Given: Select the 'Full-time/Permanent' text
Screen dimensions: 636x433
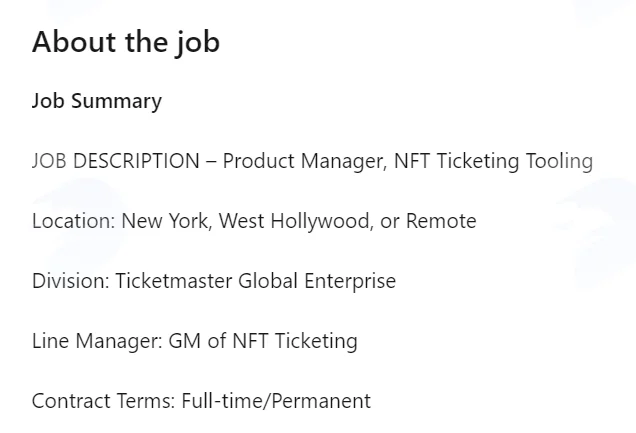Looking at the screenshot, I should point(276,401).
